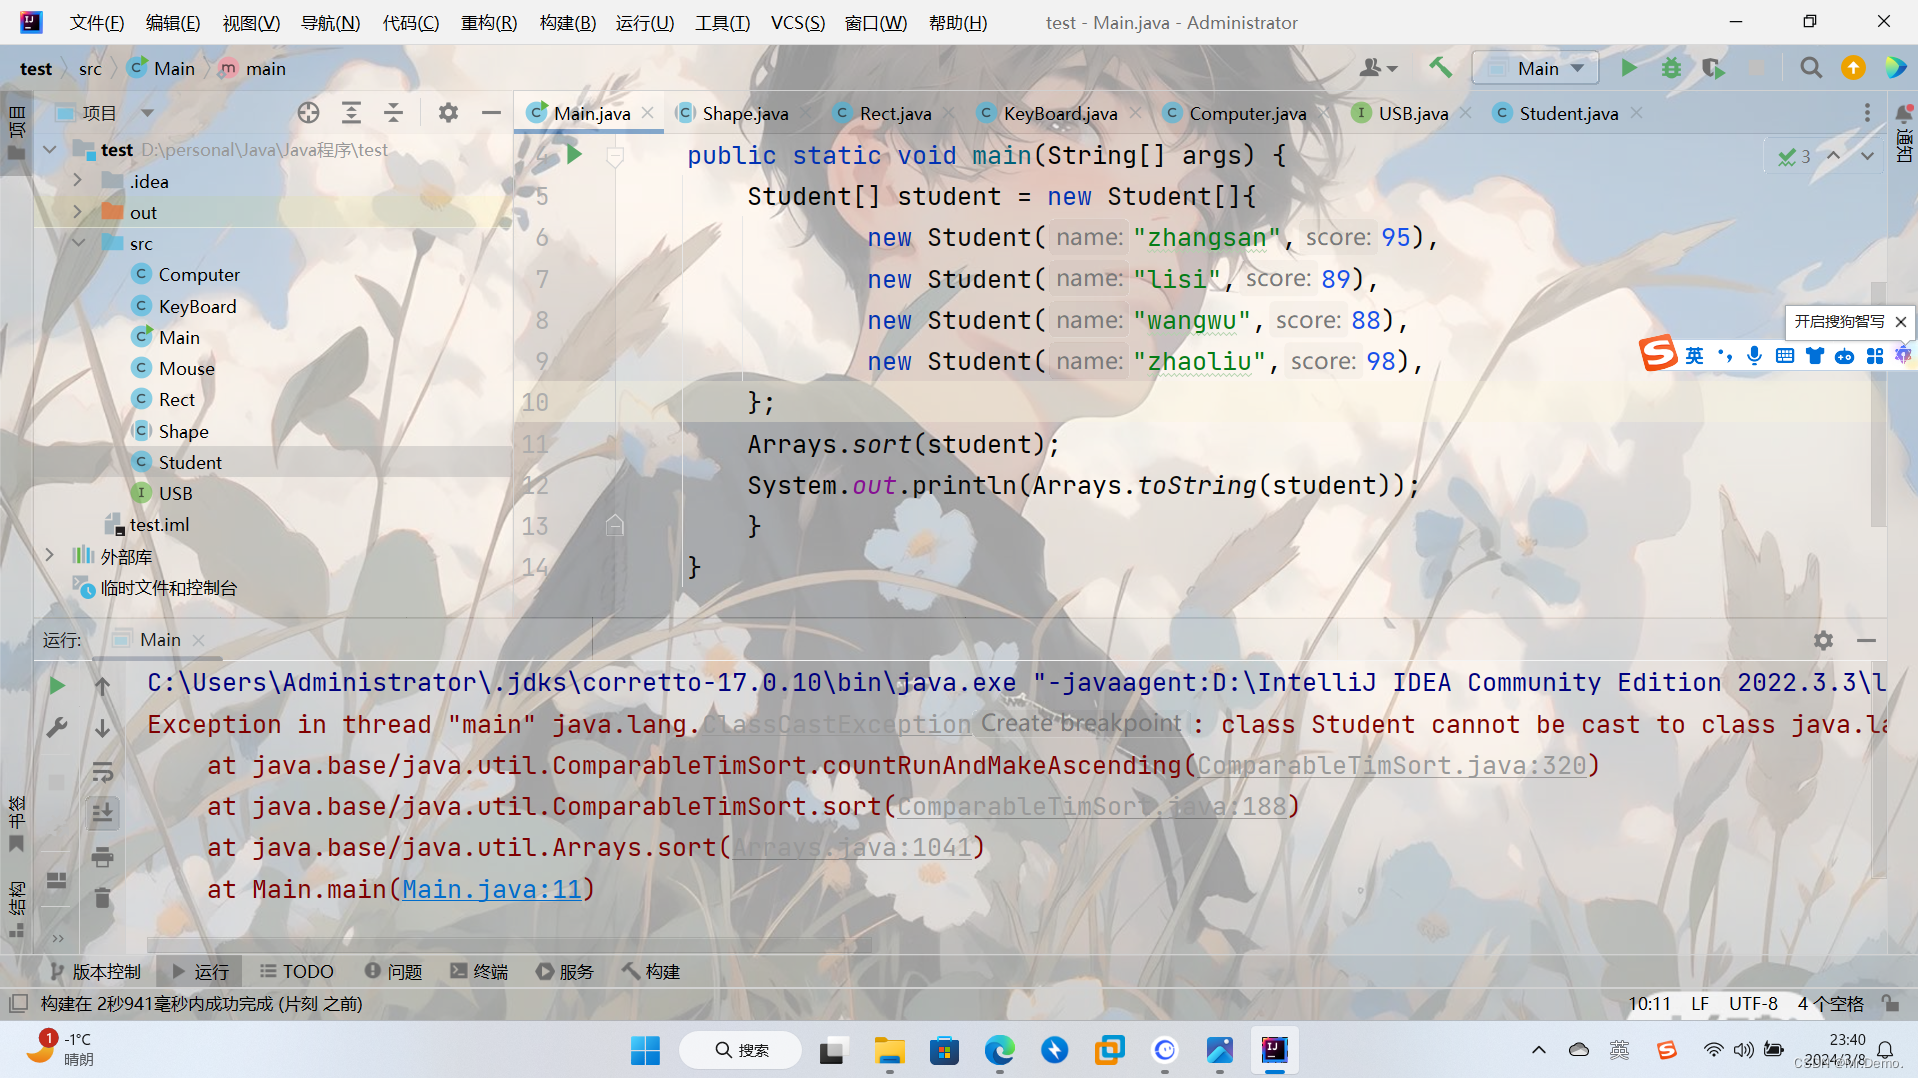Run Main with the green toolbar arrow
Screen dimensions: 1918x1078
(1628, 68)
